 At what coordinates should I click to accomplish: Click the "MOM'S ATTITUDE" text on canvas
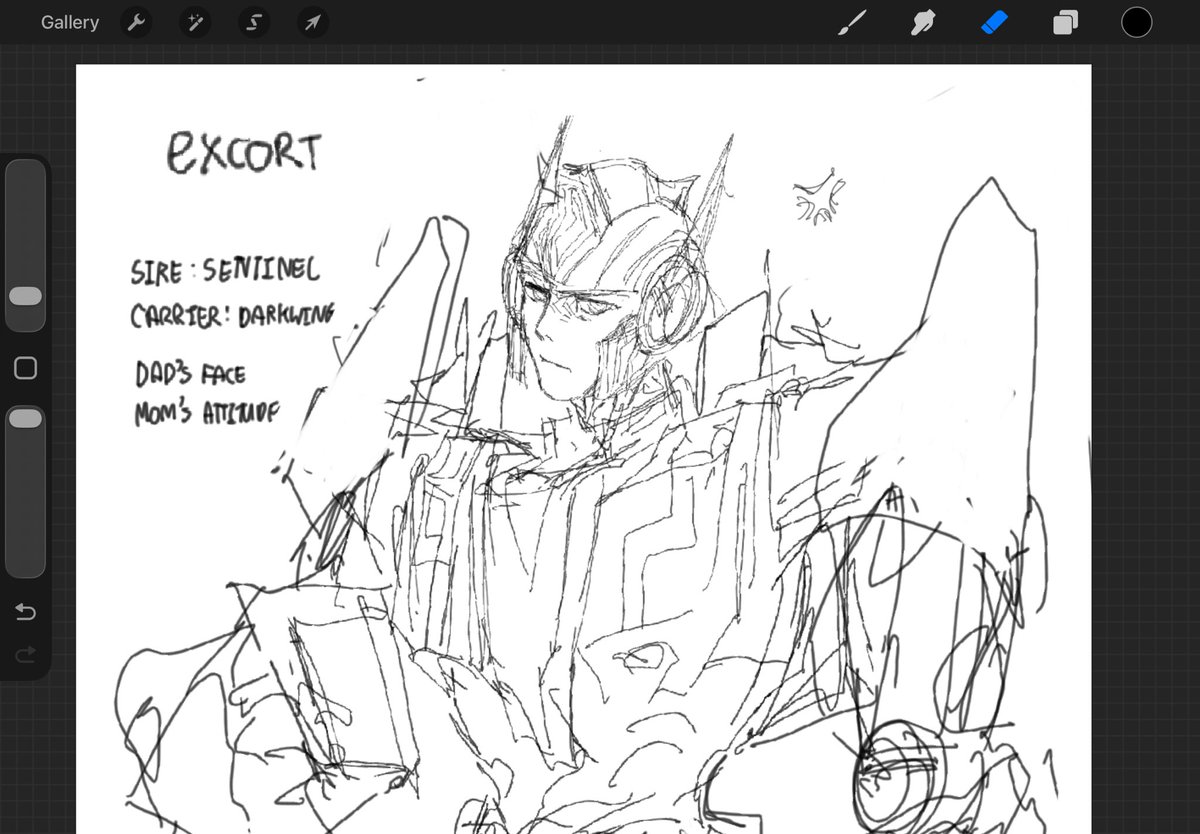coord(206,412)
